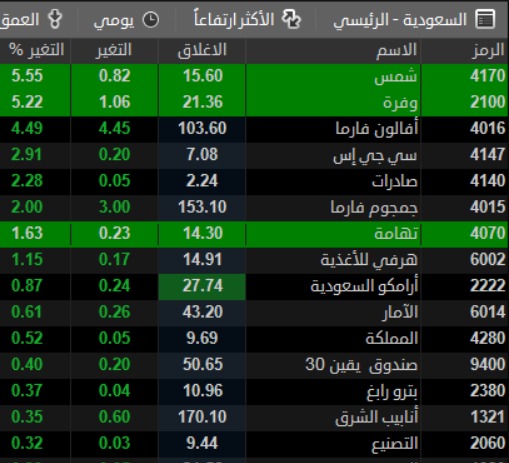Screen dimensions: 509x463
Task: Select the أفالون فارما stock name
Action: tap(377, 129)
